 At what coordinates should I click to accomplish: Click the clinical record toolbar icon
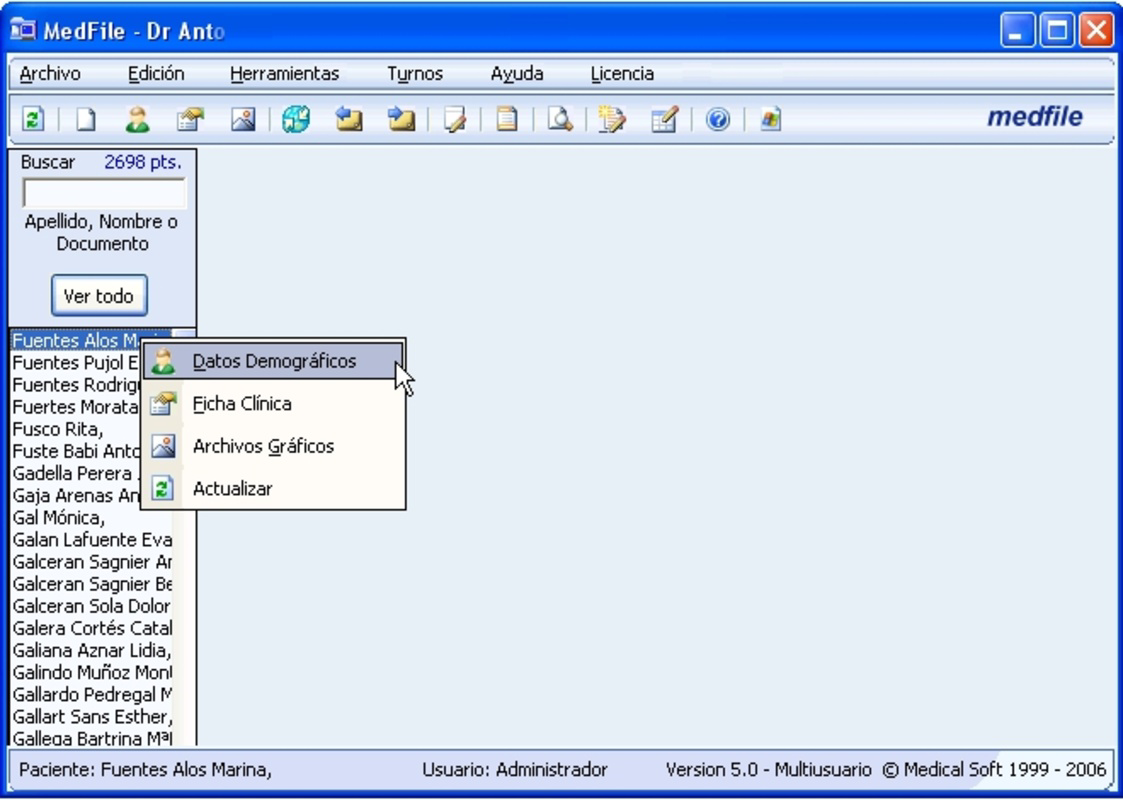point(191,119)
